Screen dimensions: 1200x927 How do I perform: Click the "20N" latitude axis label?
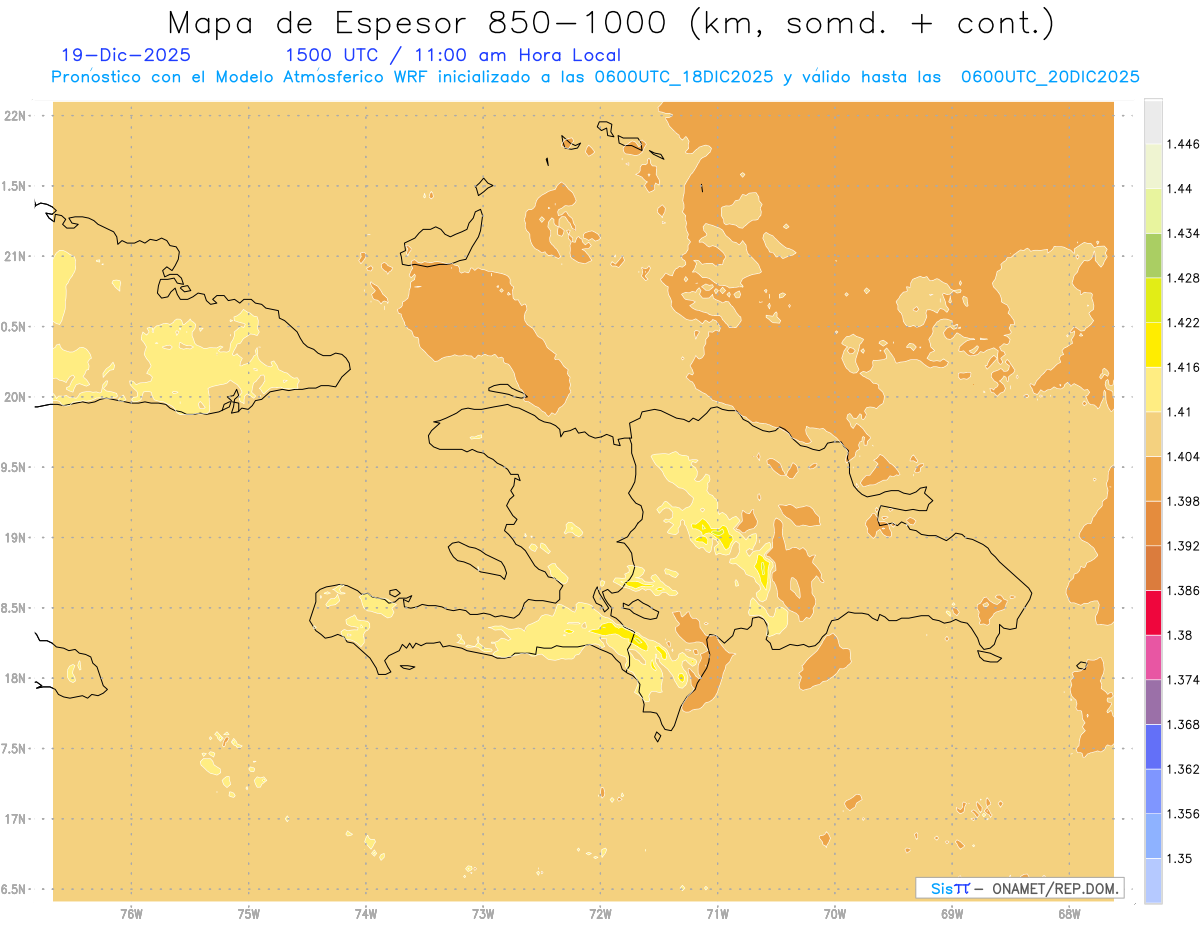pos(17,397)
